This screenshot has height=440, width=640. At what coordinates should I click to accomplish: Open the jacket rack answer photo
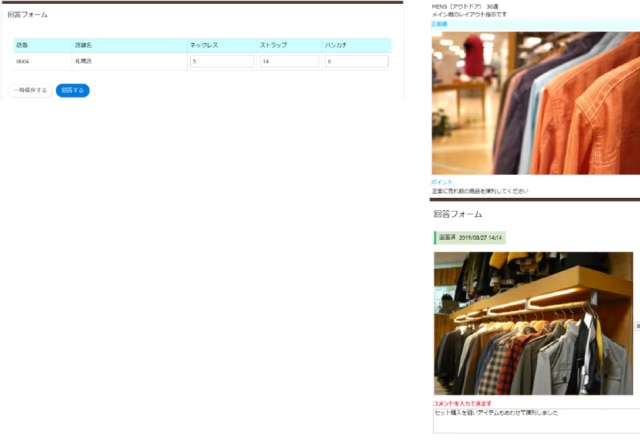533,323
